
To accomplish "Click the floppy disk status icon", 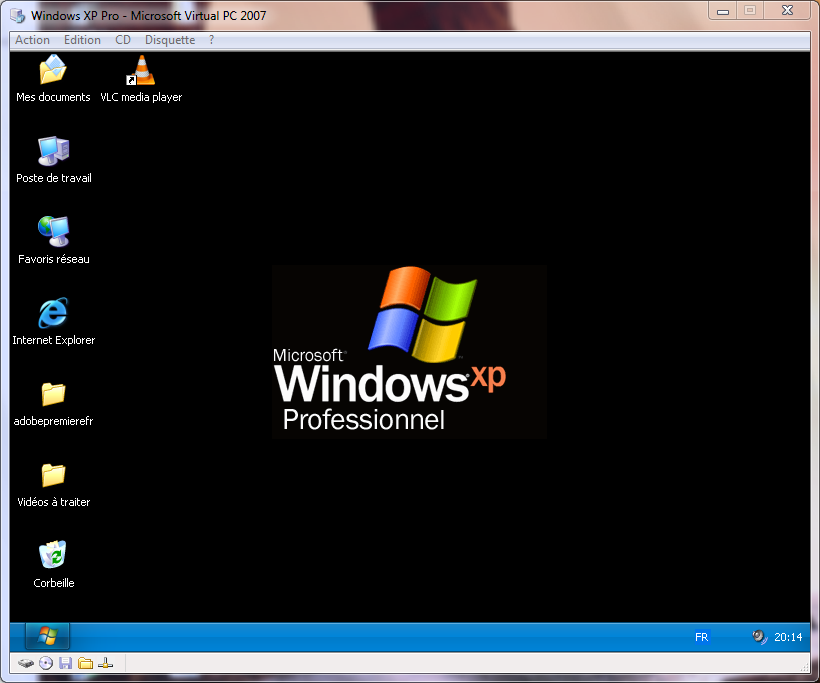I will (65, 664).
